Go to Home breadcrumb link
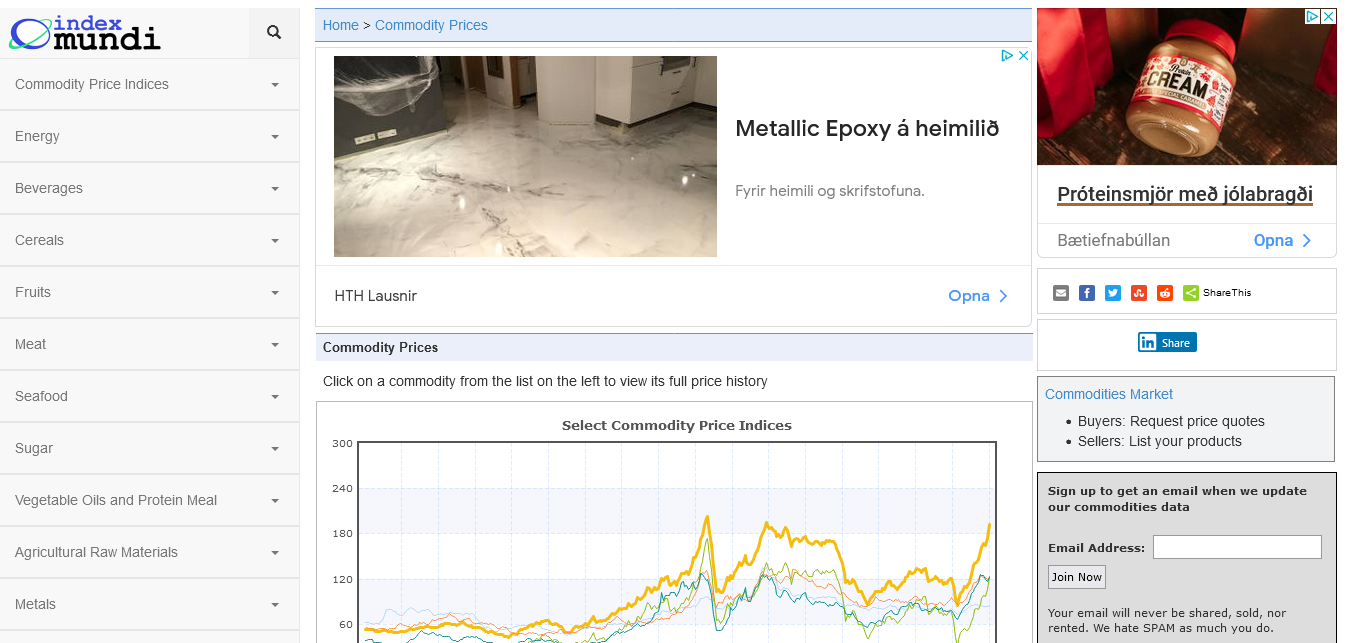Image resolution: width=1366 pixels, height=643 pixels. pyautogui.click(x=340, y=25)
